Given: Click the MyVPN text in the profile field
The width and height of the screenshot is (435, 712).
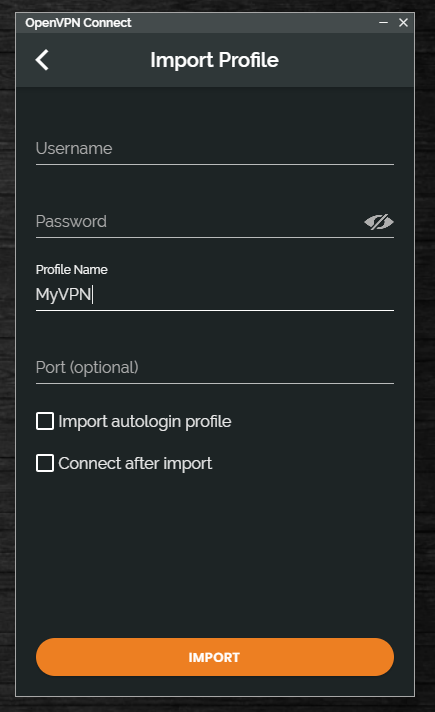Looking at the screenshot, I should pos(64,295).
